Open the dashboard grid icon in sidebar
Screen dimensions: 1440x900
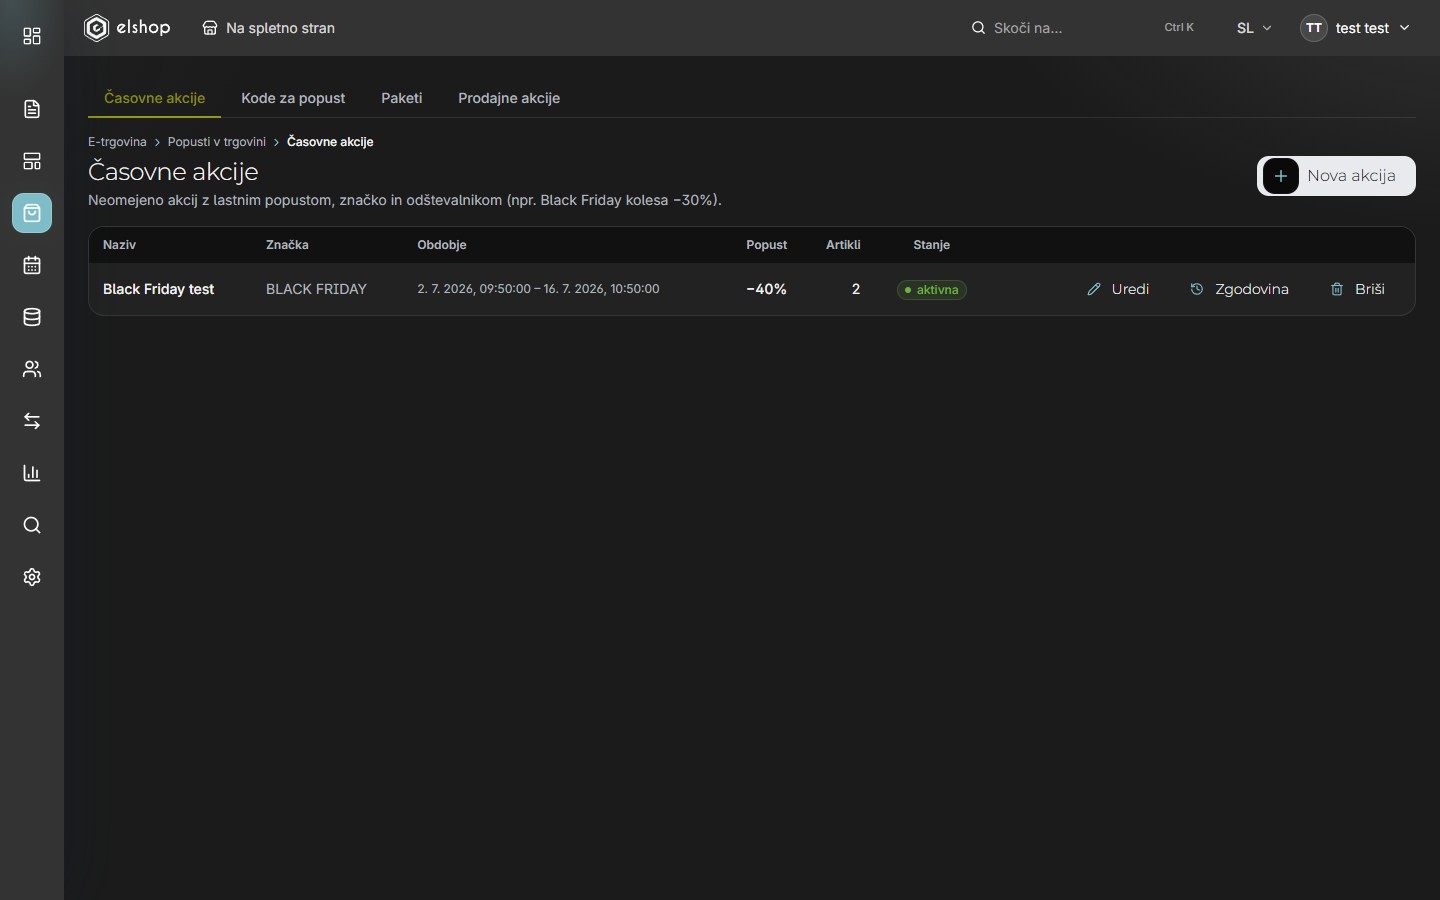coord(32,37)
